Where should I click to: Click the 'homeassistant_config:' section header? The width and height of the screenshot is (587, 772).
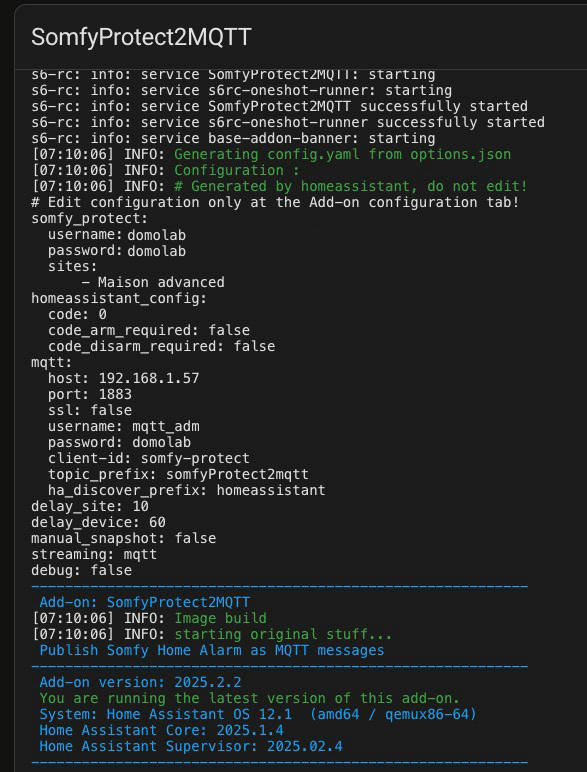pos(119,298)
